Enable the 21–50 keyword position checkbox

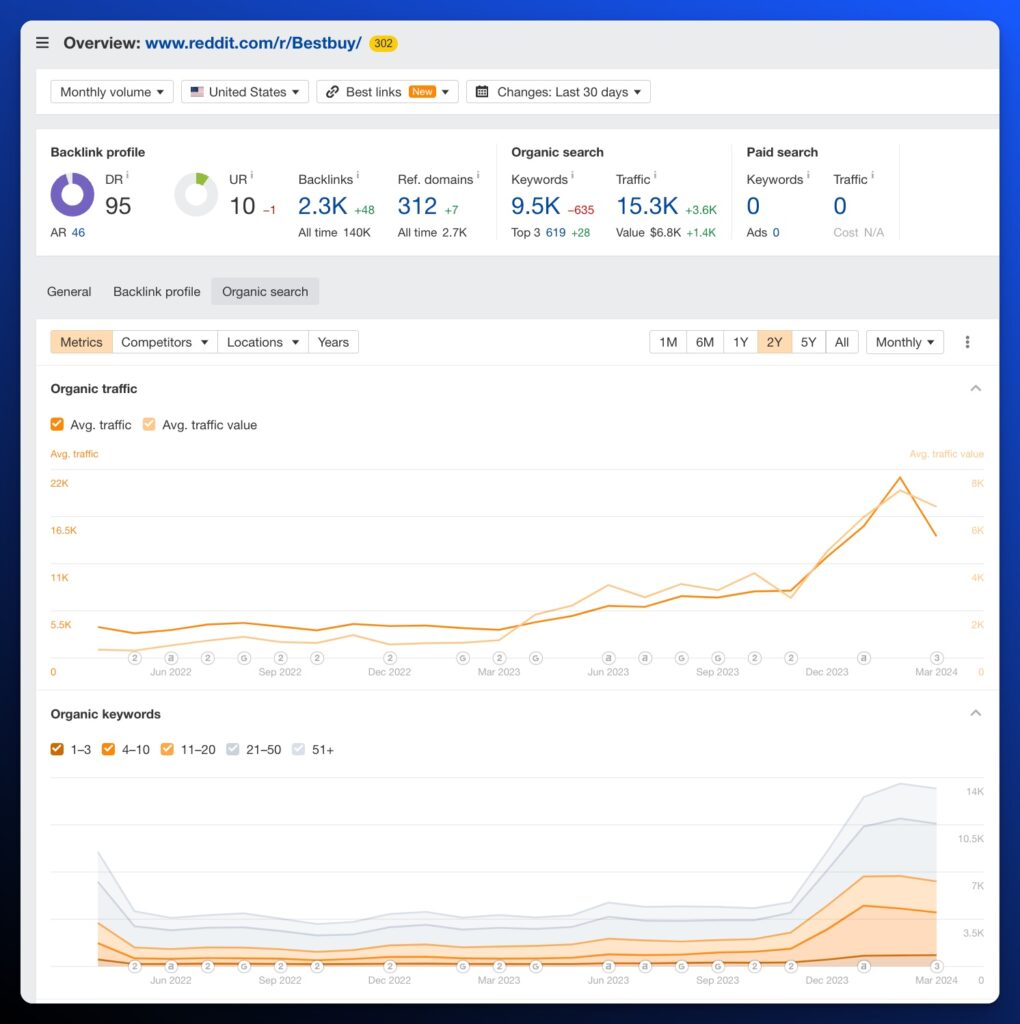coord(232,749)
